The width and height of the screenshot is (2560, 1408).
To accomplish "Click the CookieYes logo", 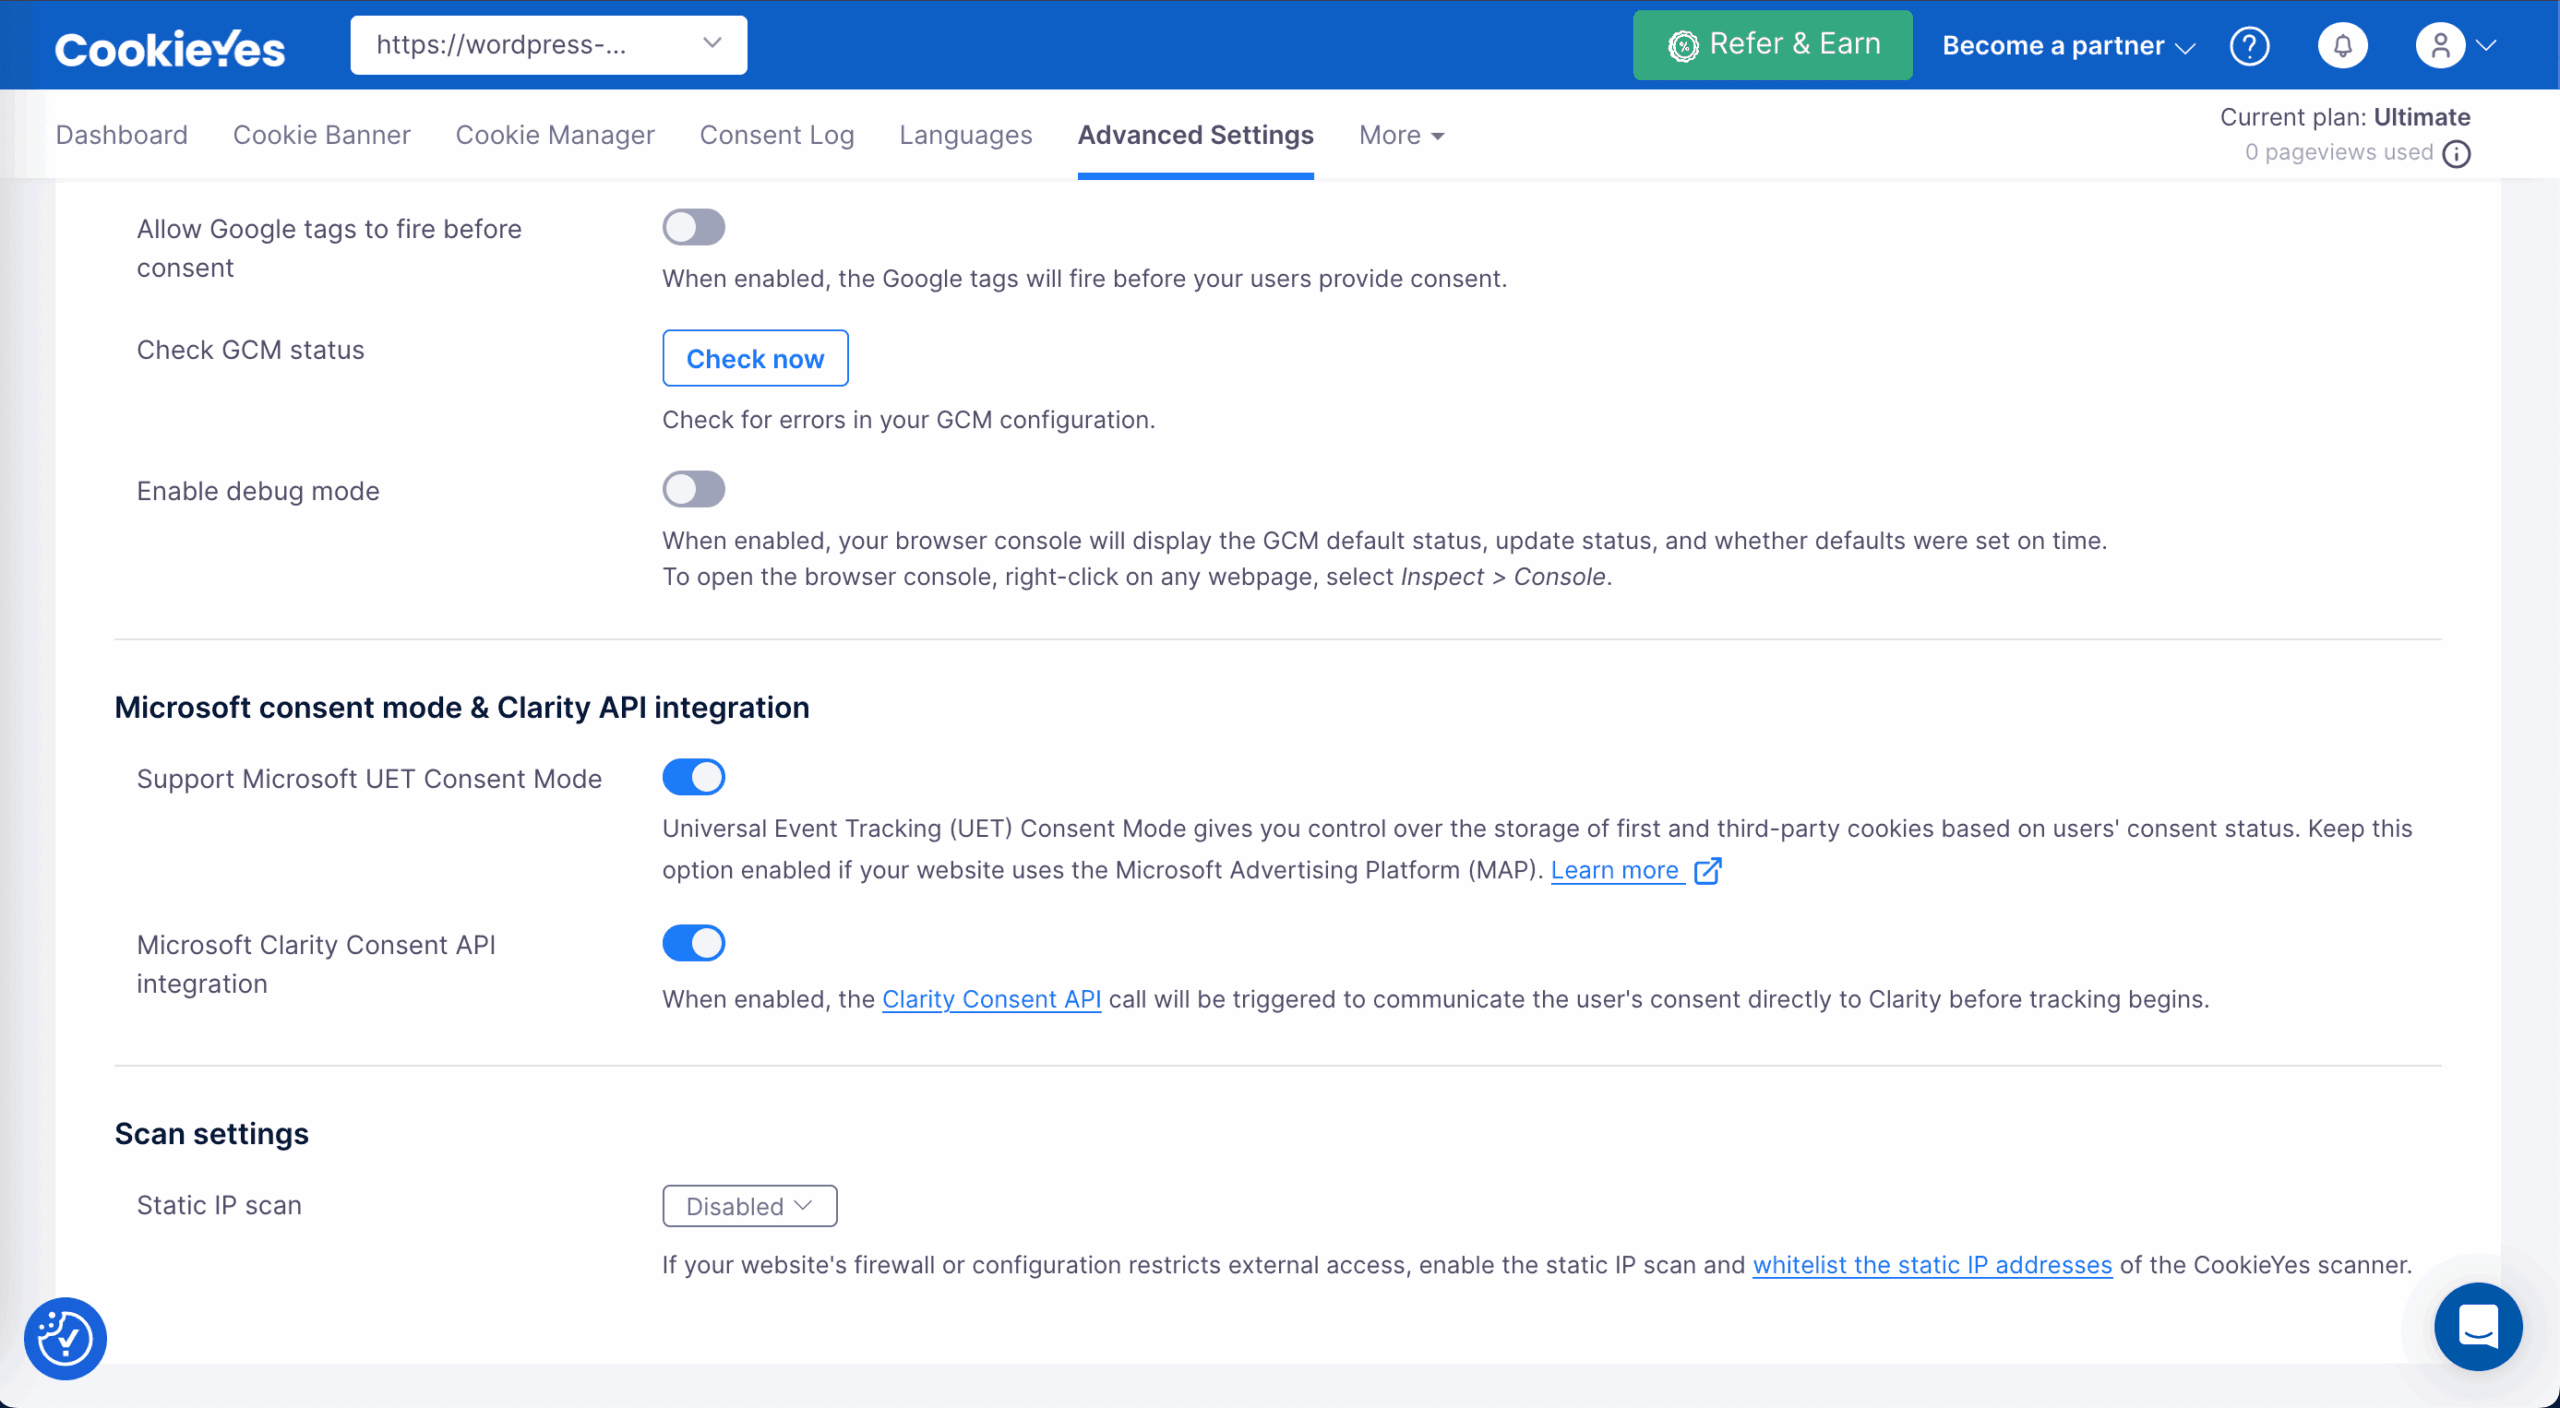I will click(170, 48).
